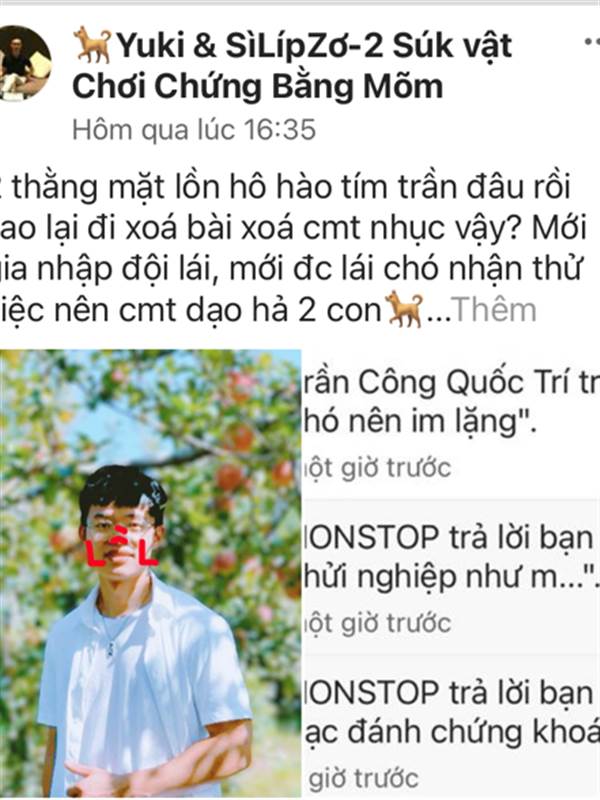Screen dimensions: 600x800
Task: Click the dog emoji before Yuki
Action: pyautogui.click(x=92, y=45)
